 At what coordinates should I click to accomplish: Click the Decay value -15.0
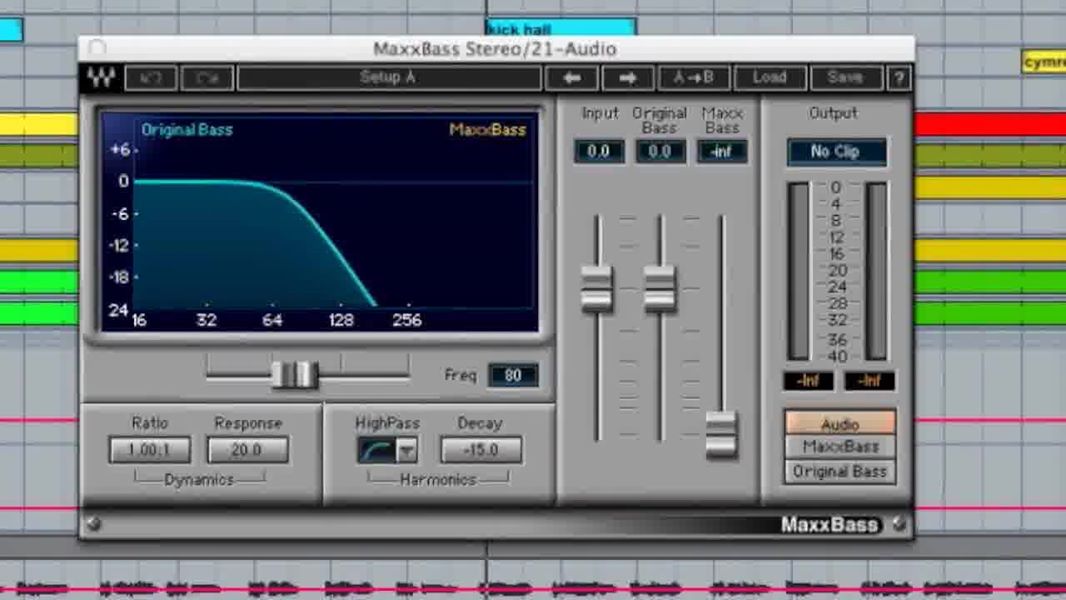pos(481,450)
